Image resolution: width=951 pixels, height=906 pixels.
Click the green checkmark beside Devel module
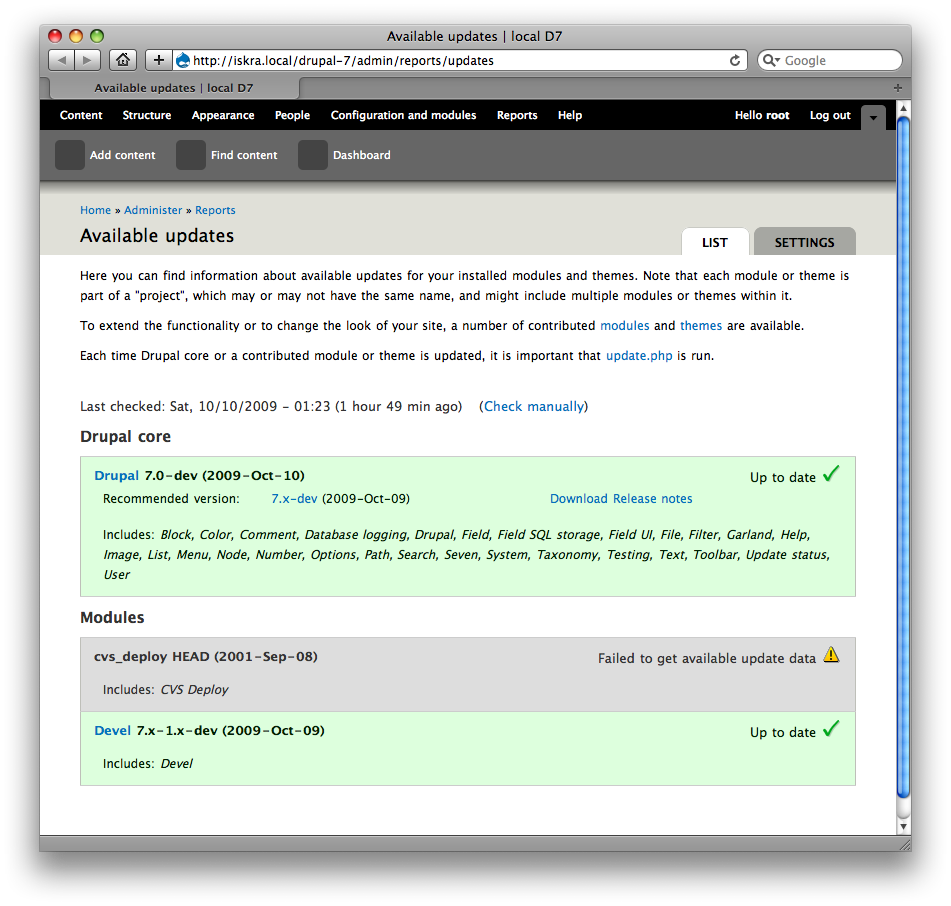[830, 729]
